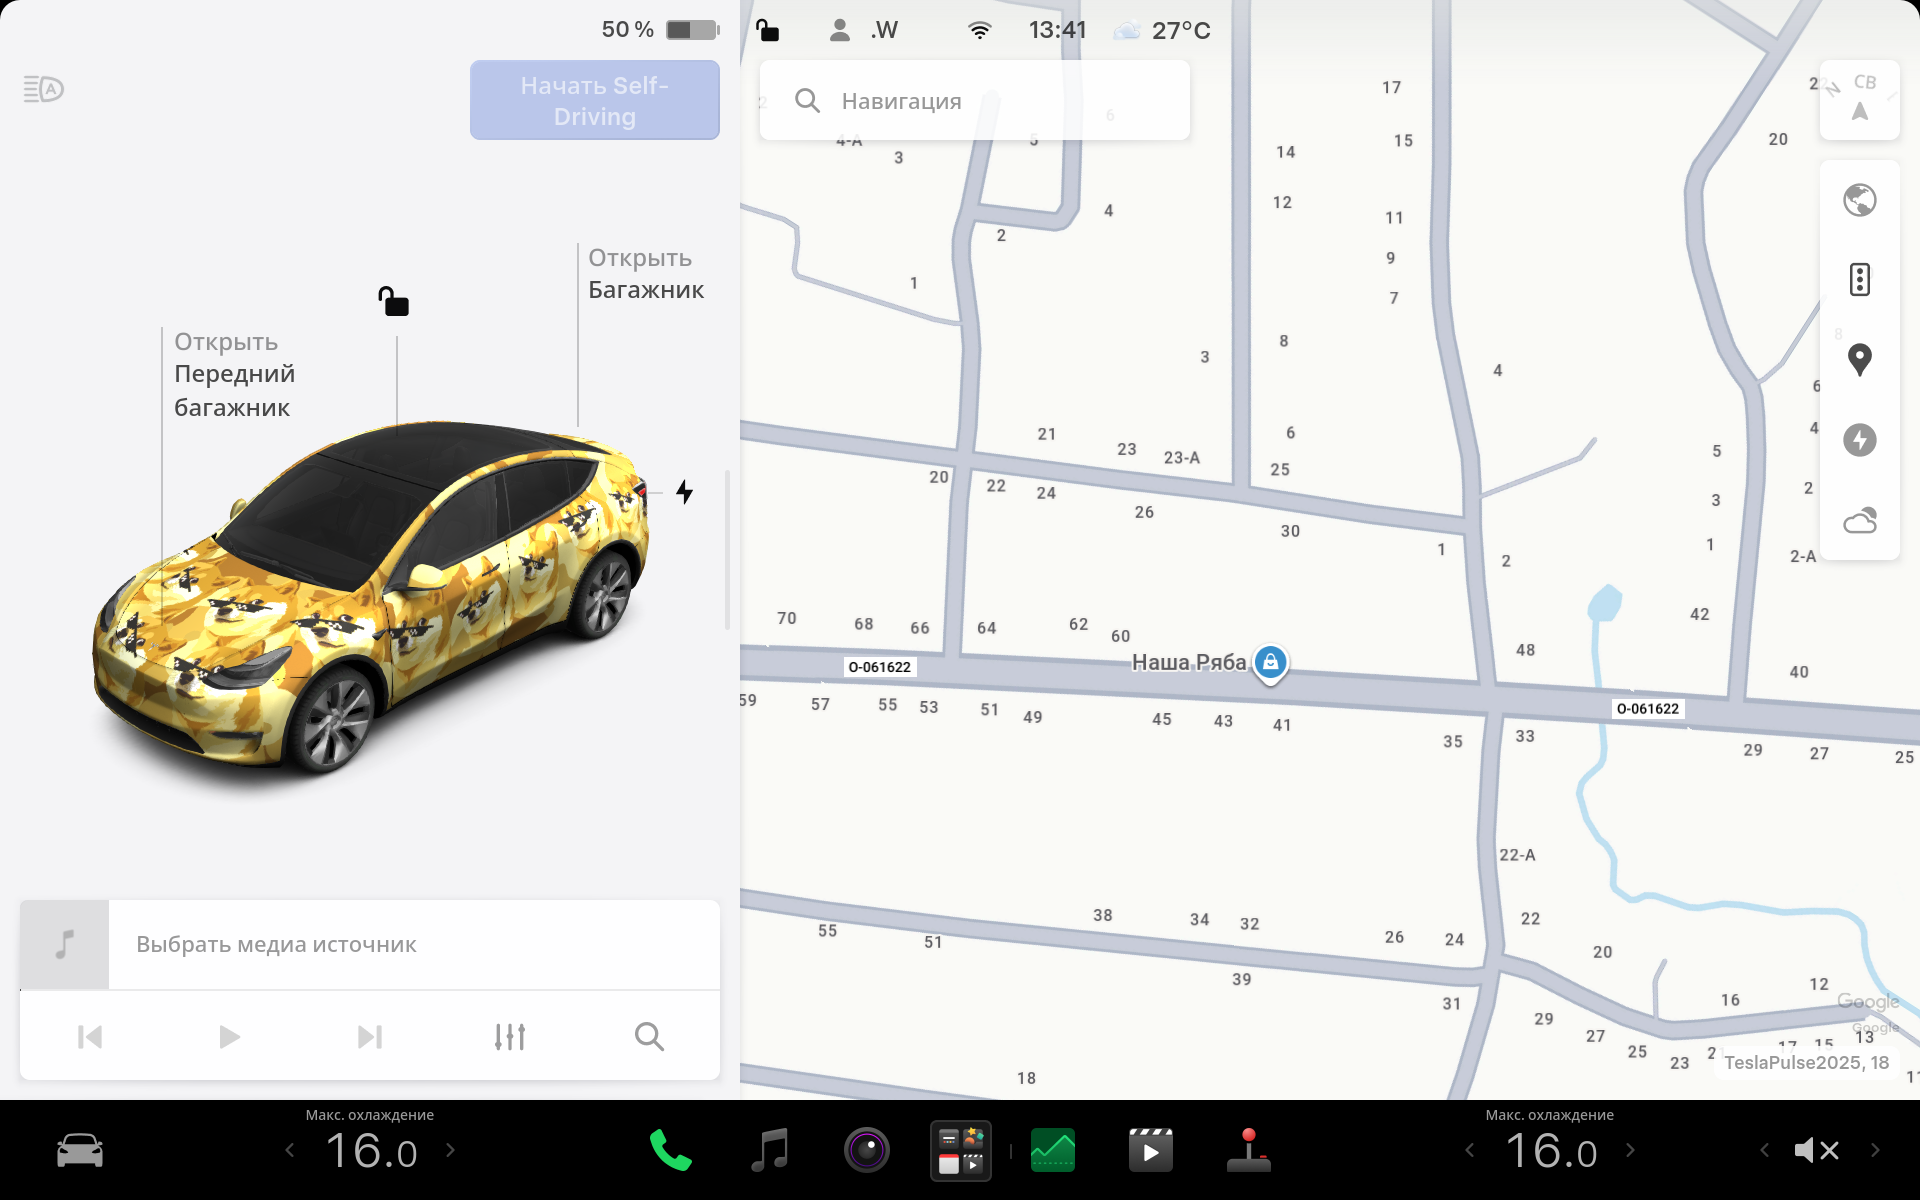Open charge port lightning icon
Image resolution: width=1920 pixels, height=1200 pixels.
pyautogui.click(x=684, y=492)
